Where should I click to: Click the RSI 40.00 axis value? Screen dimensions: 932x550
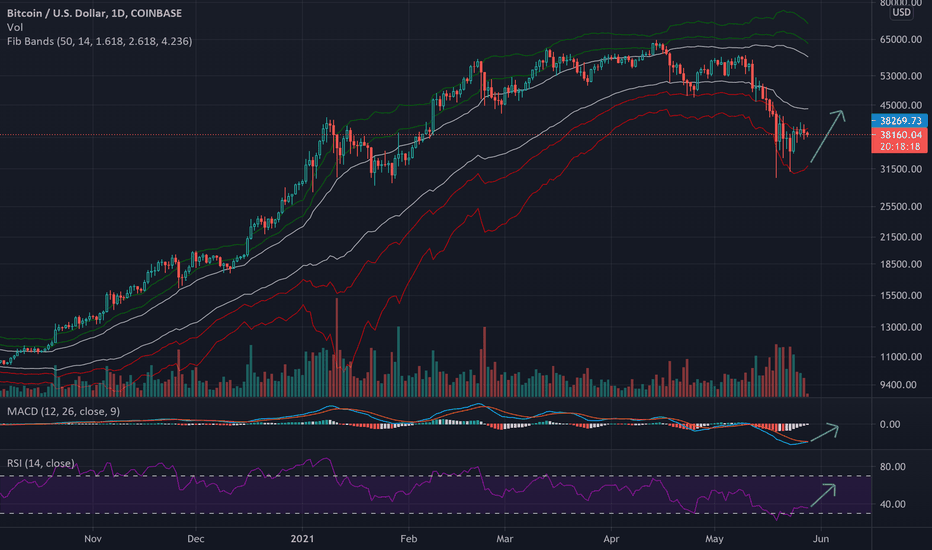pyautogui.click(x=893, y=504)
